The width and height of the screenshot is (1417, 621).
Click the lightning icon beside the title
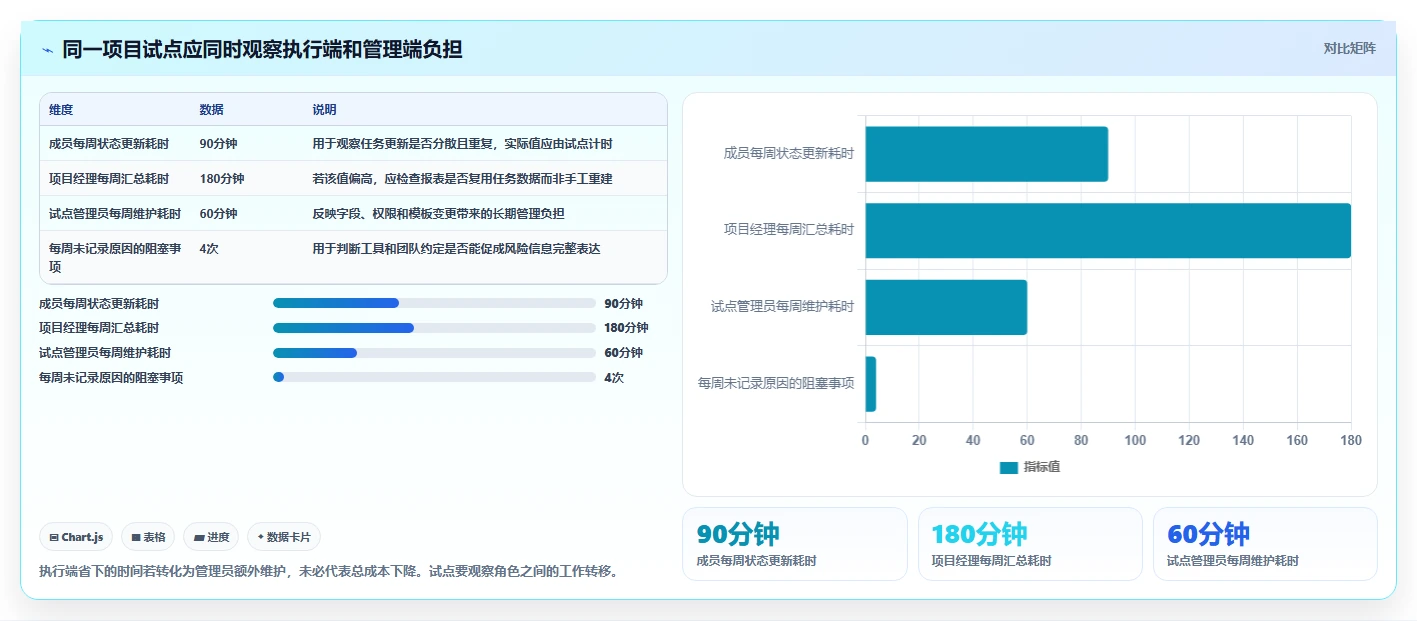(47, 50)
